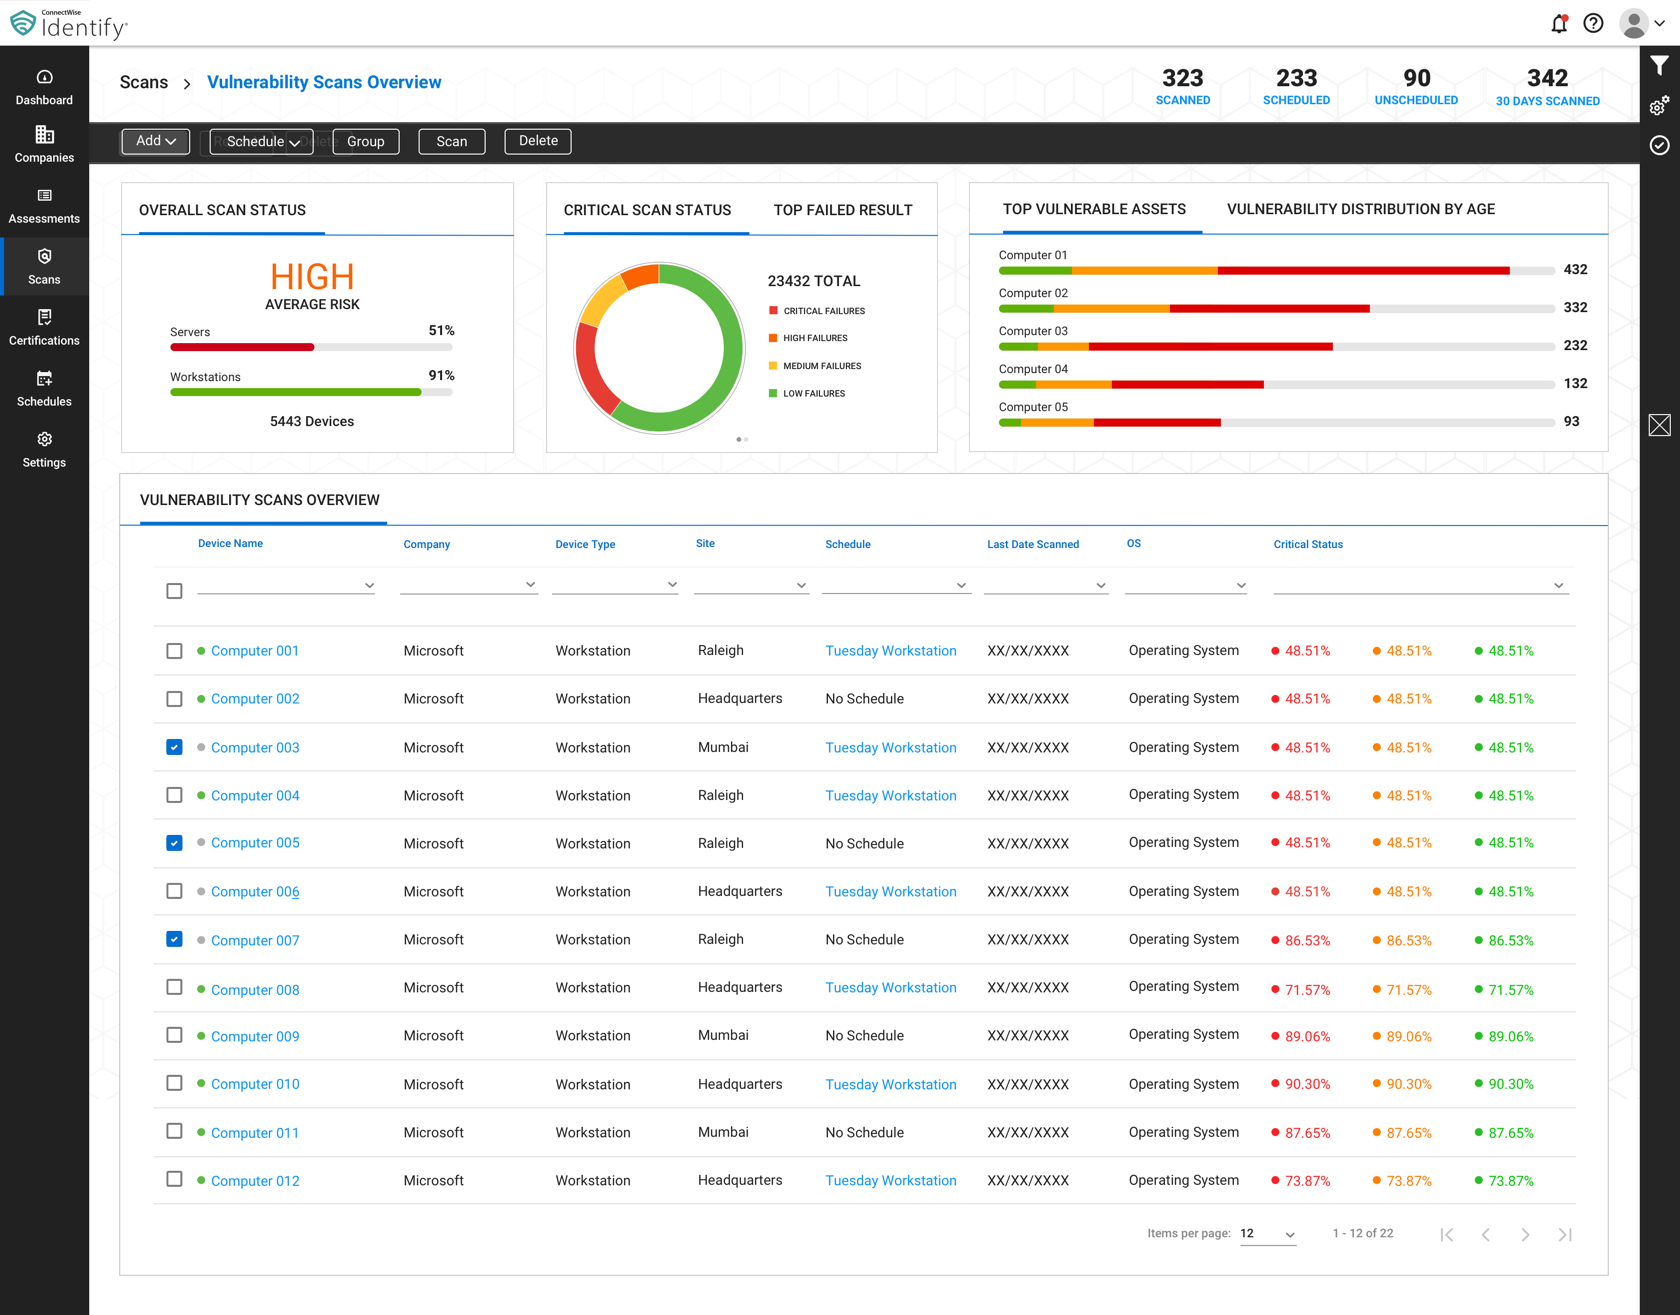Go to first page of table
This screenshot has width=1680, height=1315.
[1447, 1234]
